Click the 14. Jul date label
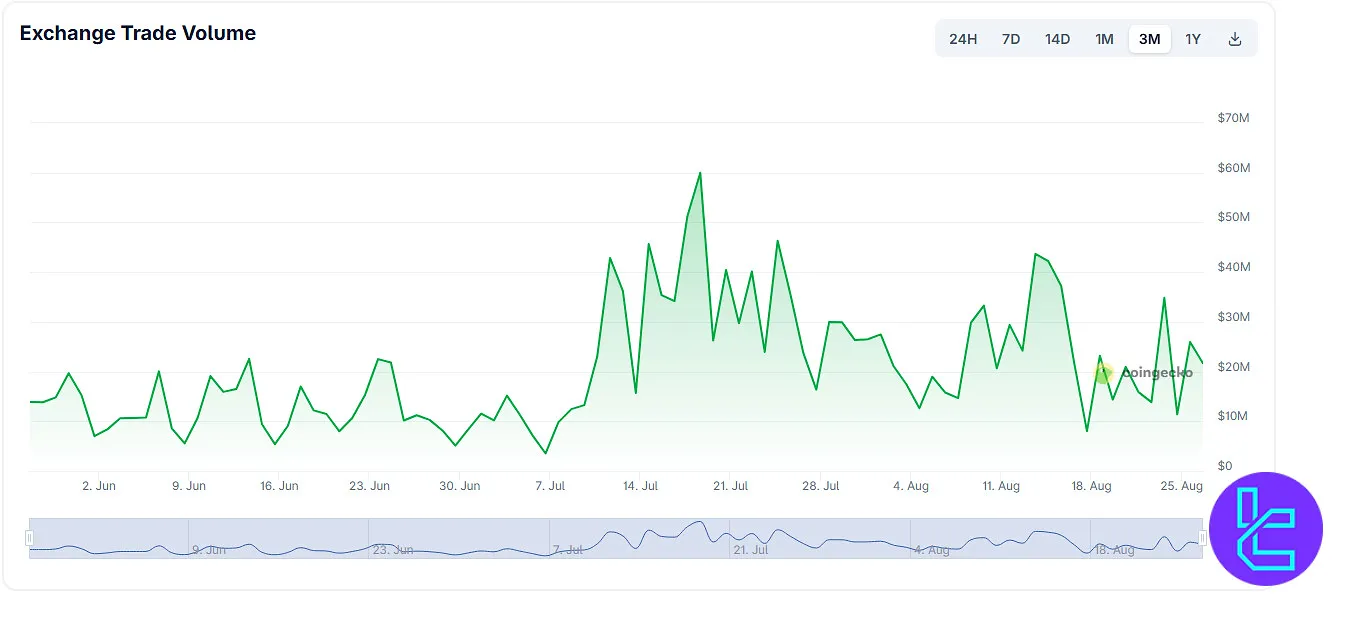Image resolution: width=1358 pixels, height=621 pixels. [x=640, y=486]
